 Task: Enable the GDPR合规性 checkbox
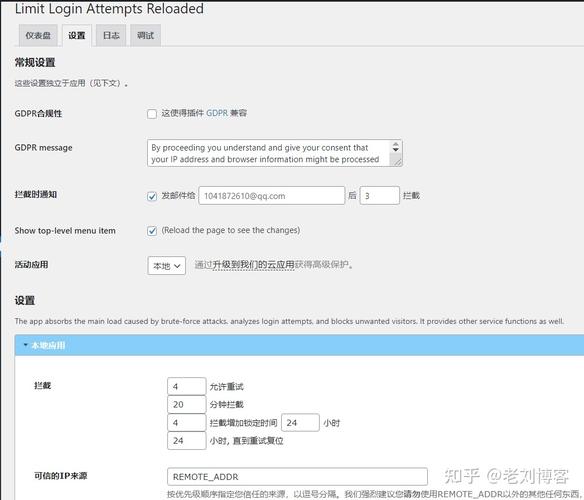(x=152, y=114)
